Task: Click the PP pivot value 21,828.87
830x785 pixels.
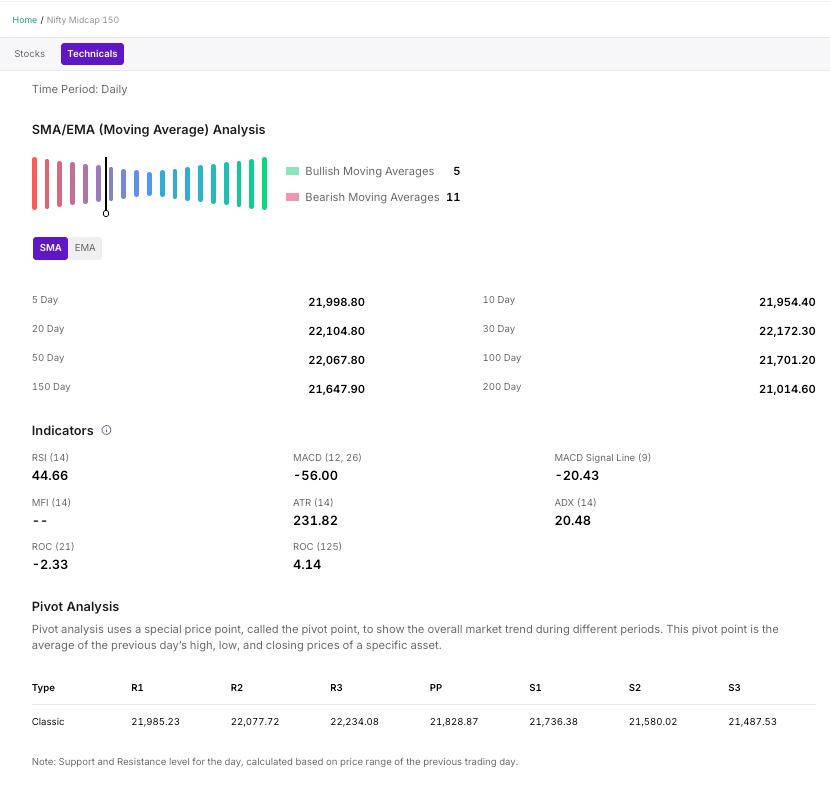Action: [454, 721]
